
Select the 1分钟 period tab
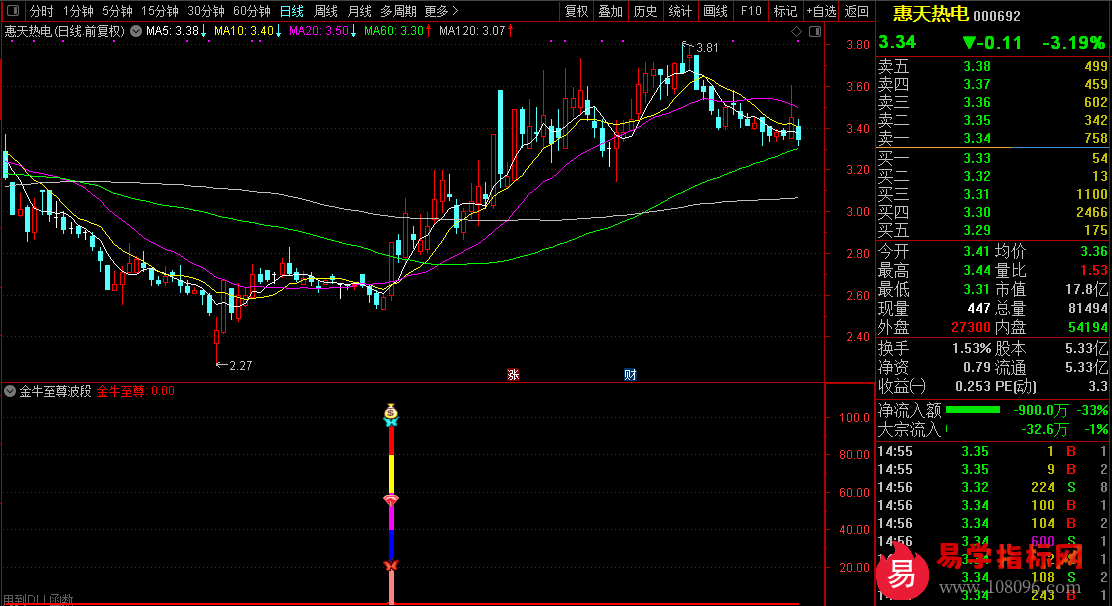(x=78, y=11)
